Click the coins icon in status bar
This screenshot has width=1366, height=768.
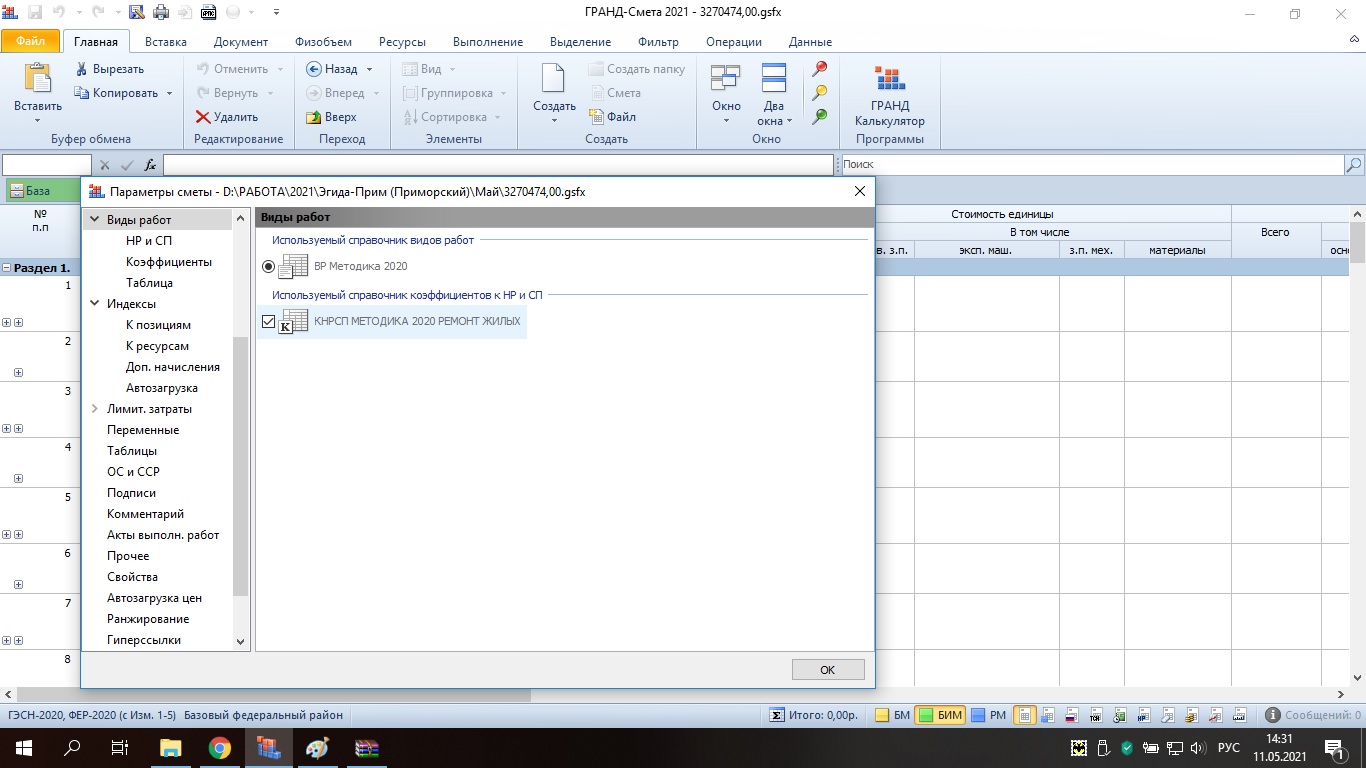1191,715
